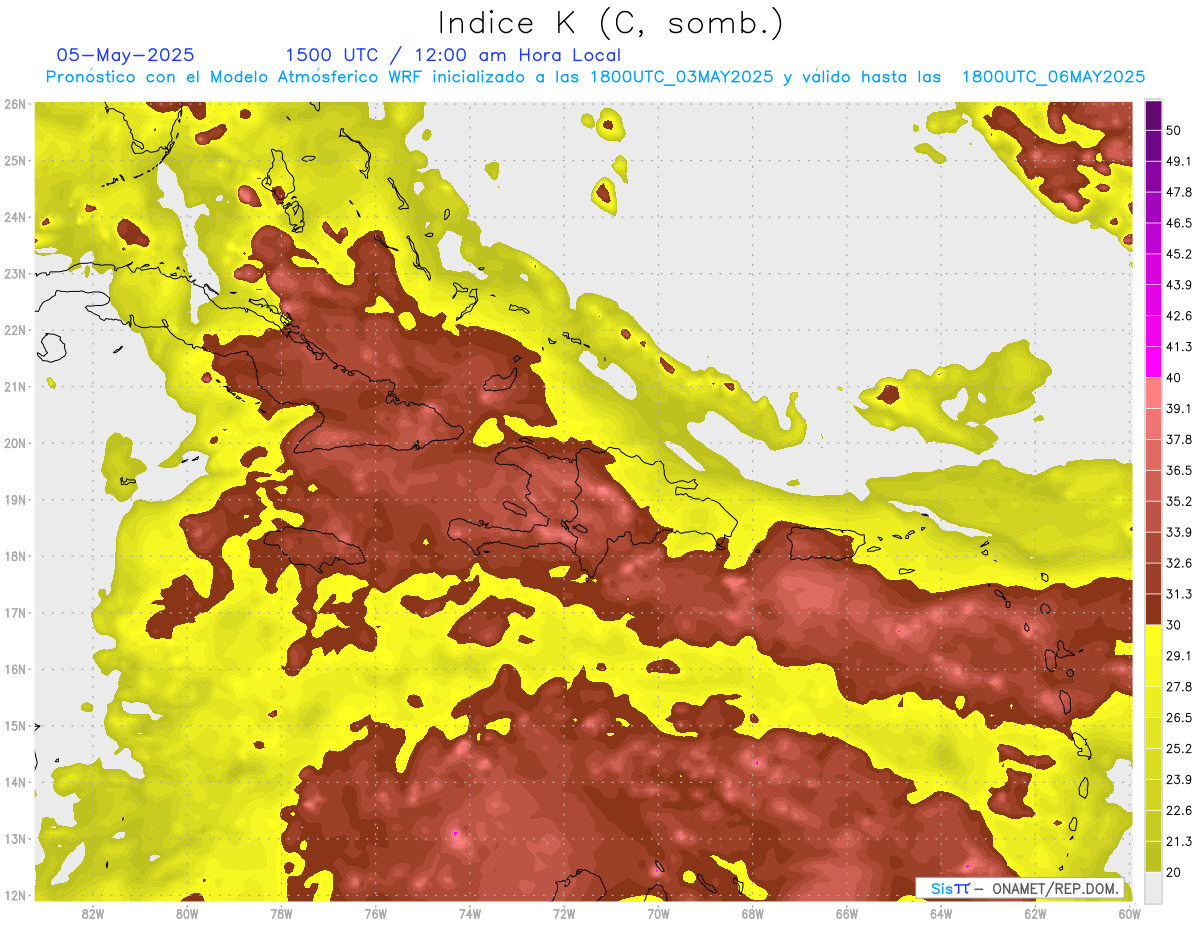Click the colorbar label '23.9'
Image resolution: width=1200 pixels, height=927 pixels.
pyautogui.click(x=1179, y=780)
